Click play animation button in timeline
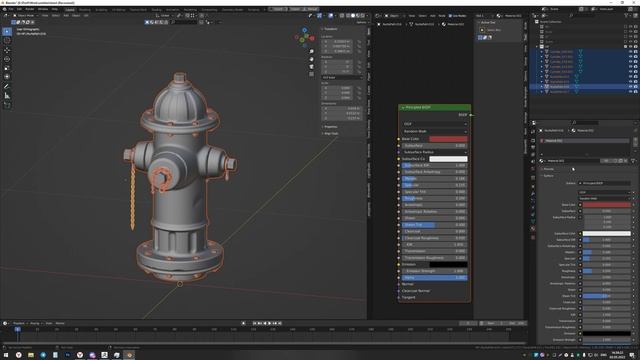Image resolution: width=640 pixels, height=360 pixels. point(270,323)
